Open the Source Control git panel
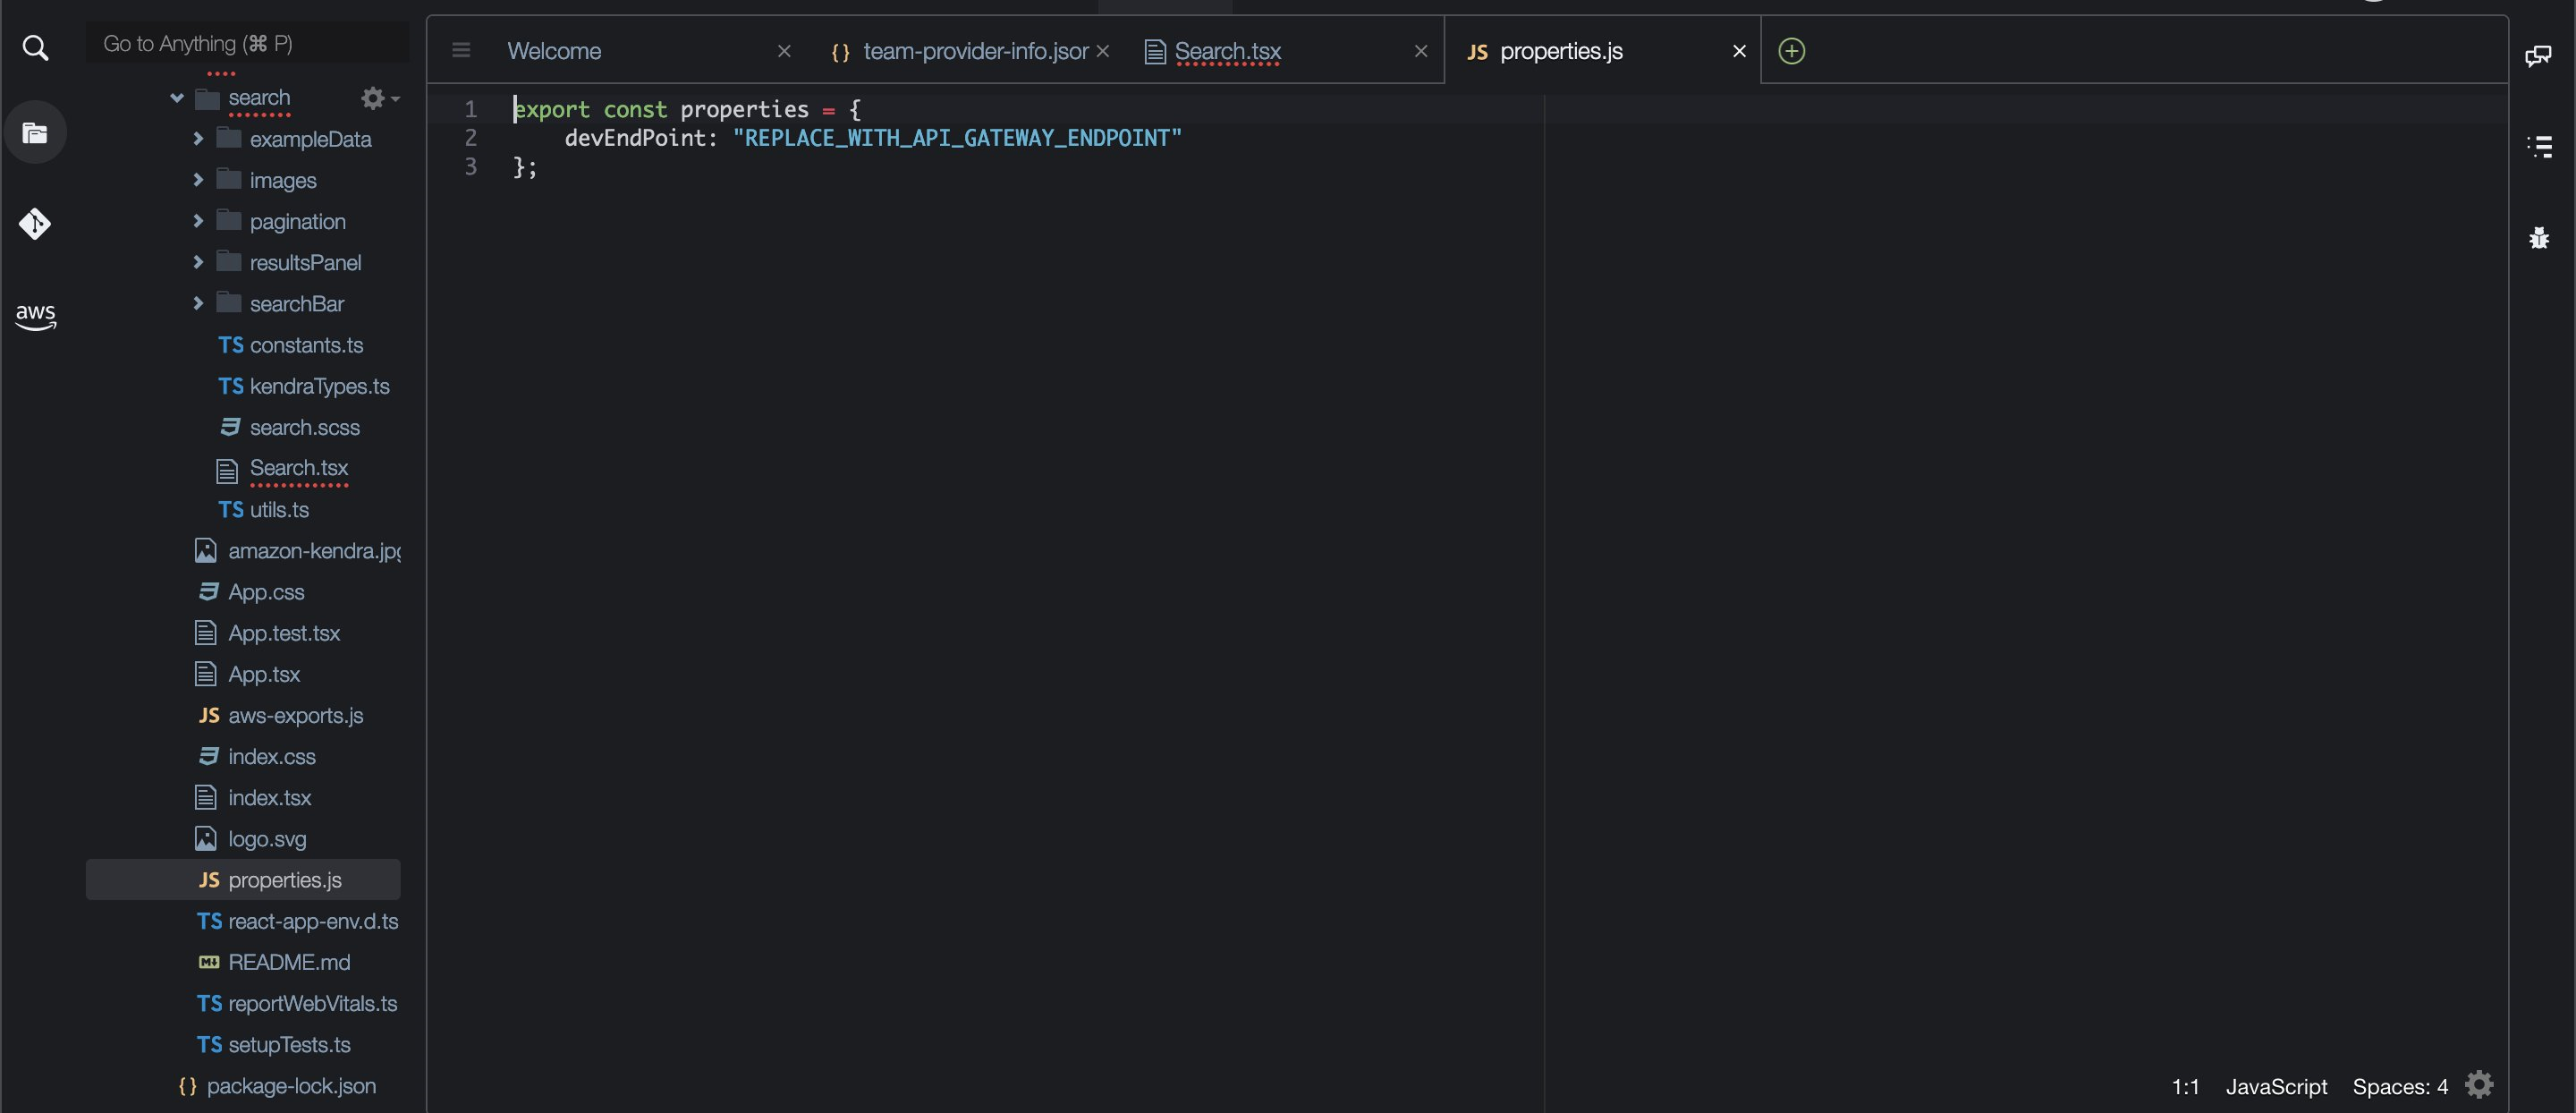Screen dimensions: 2576x1113 click(x=35, y=223)
